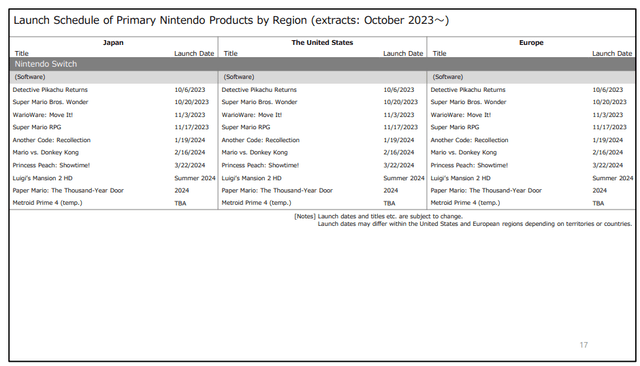Image resolution: width=640 pixels, height=366 pixels.
Task: Select the Japan column header
Action: point(113,42)
